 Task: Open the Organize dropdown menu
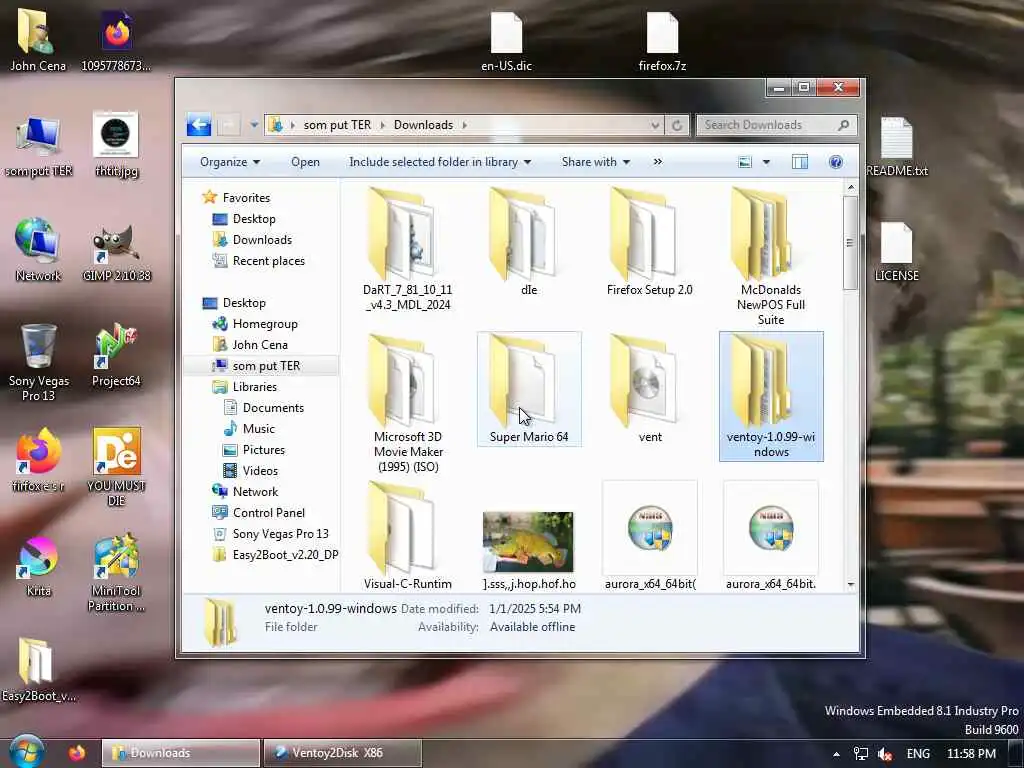click(230, 162)
